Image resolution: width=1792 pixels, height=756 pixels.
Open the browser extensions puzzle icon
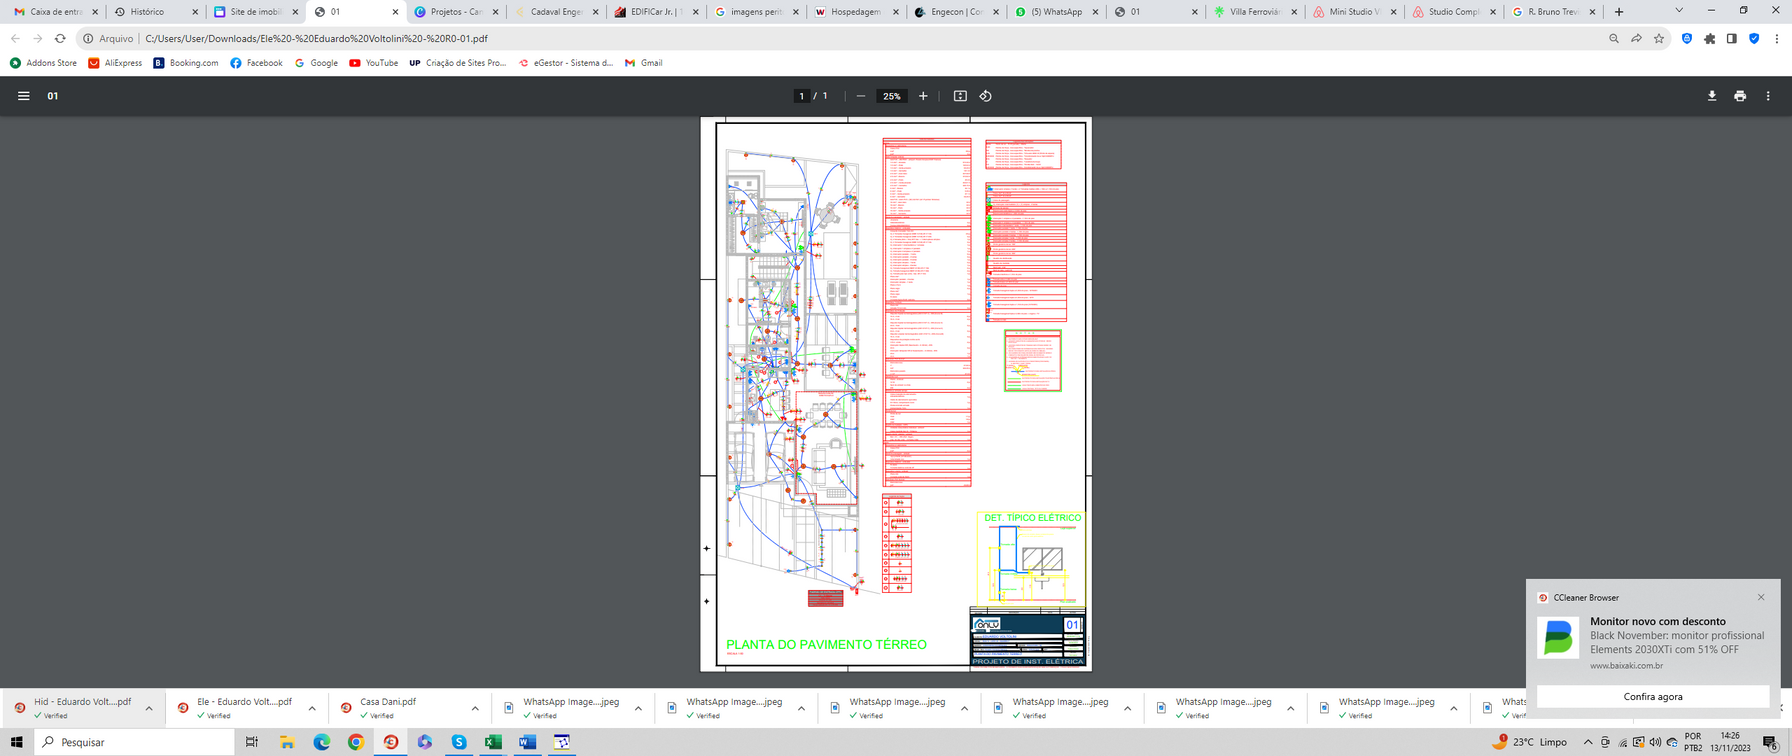[x=1710, y=39]
